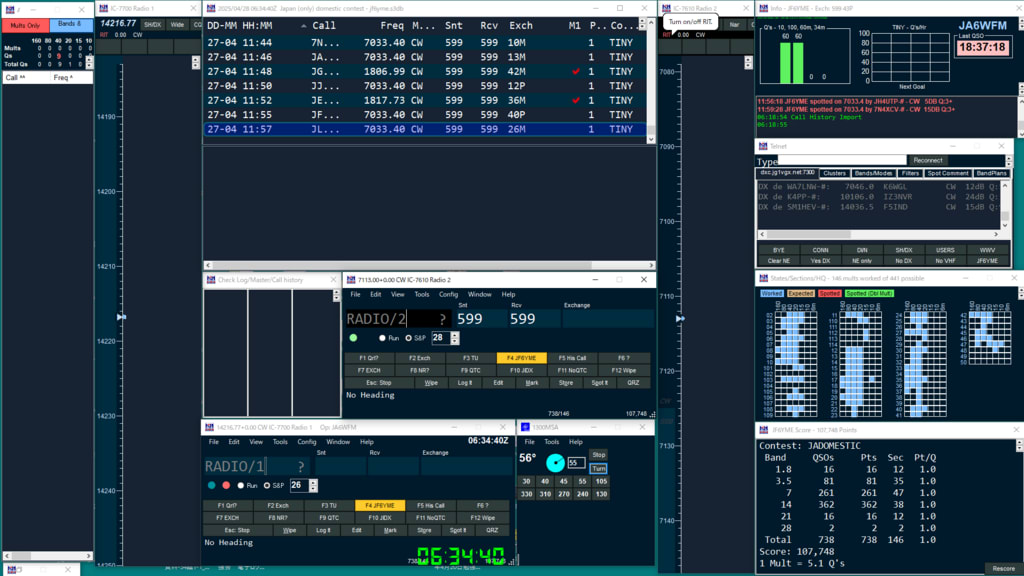Click the 1300MSA rotor window icon

coord(525,427)
